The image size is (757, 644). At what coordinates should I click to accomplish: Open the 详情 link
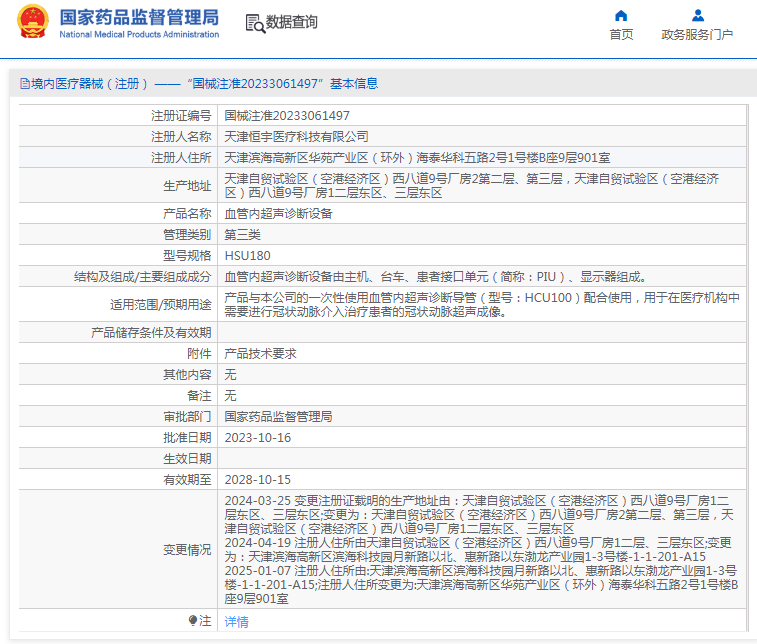237,622
